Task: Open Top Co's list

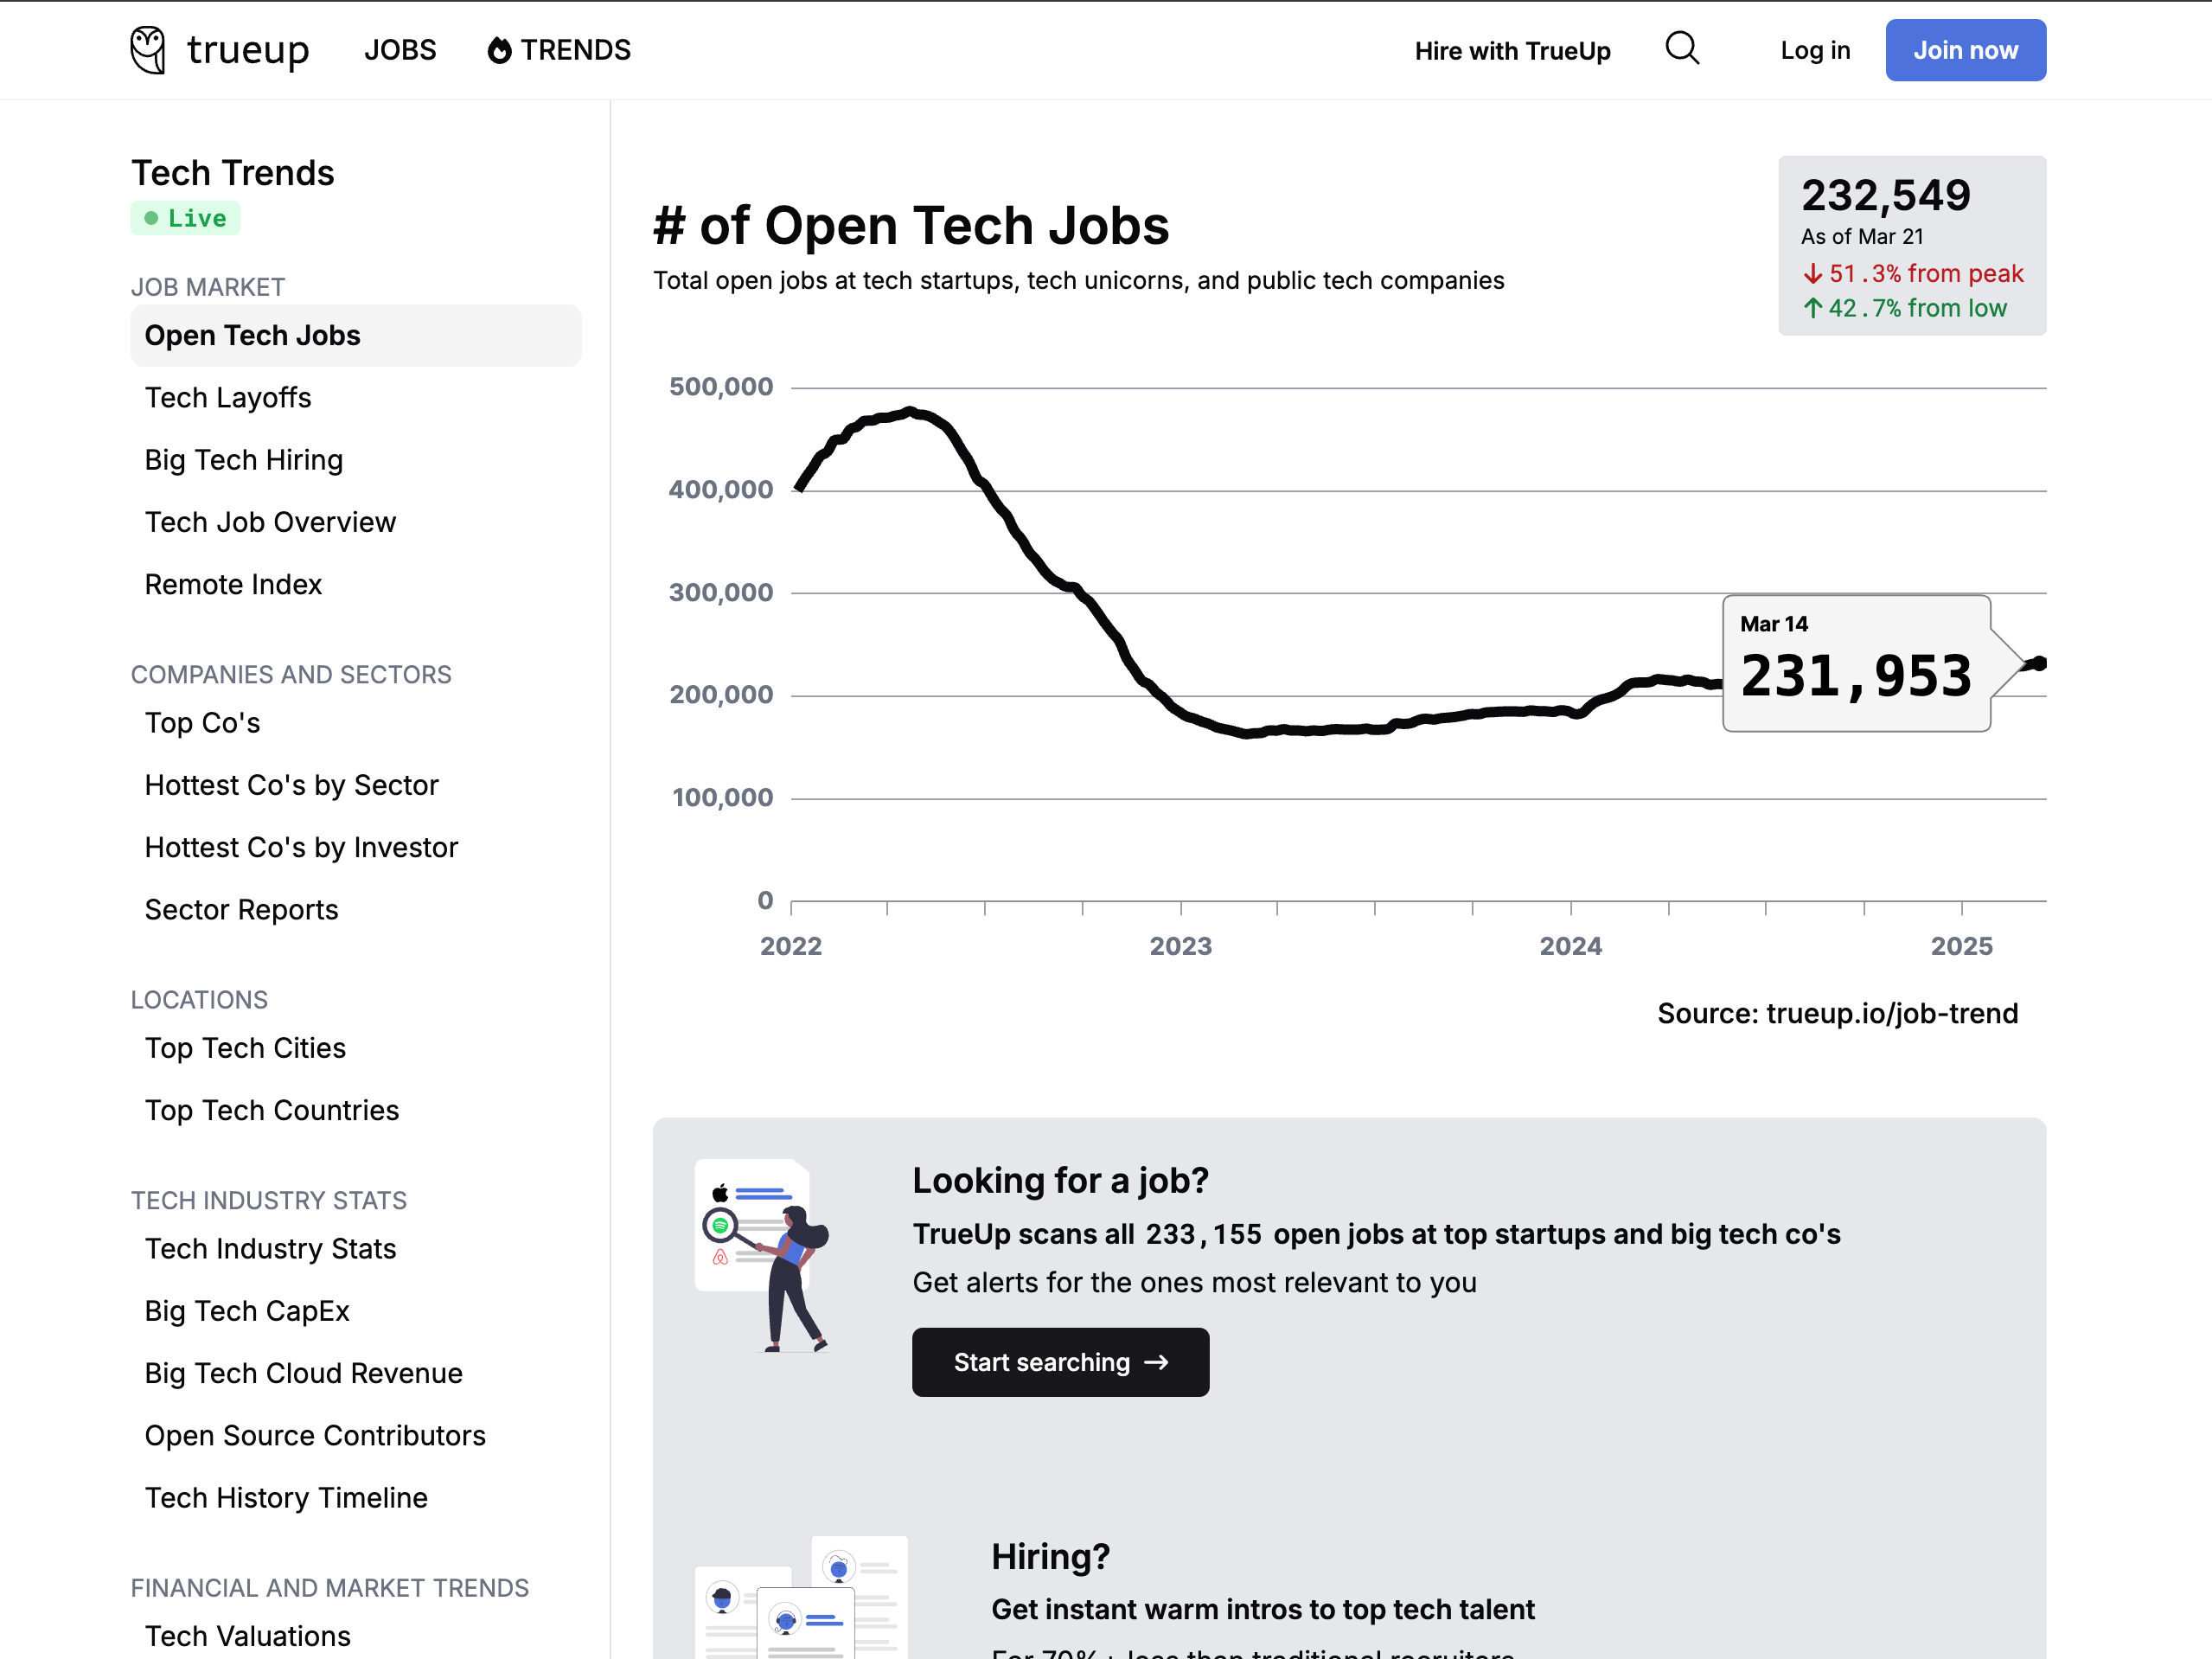Action: coord(202,722)
